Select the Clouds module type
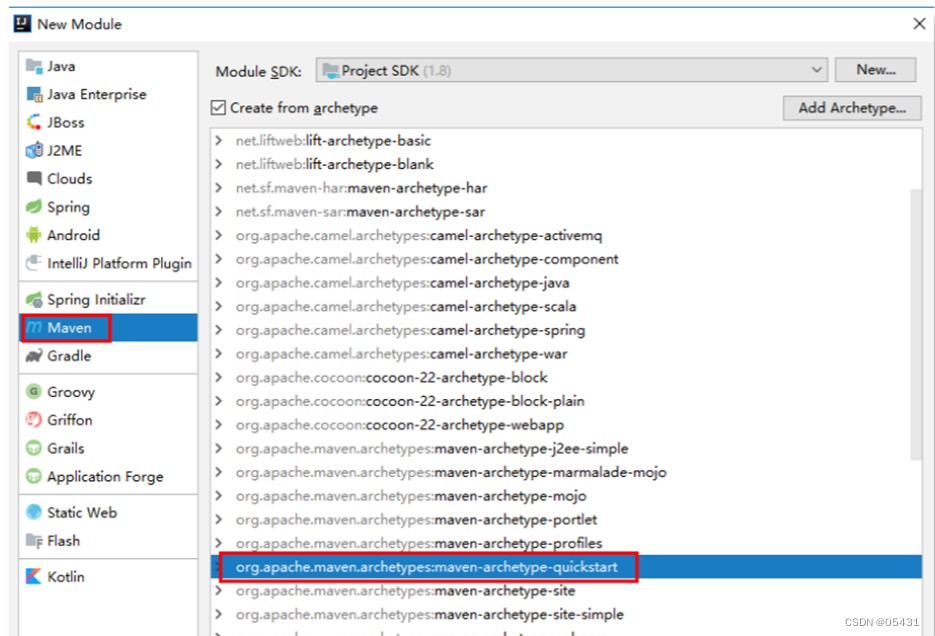The height and width of the screenshot is (636, 935). pos(108,178)
